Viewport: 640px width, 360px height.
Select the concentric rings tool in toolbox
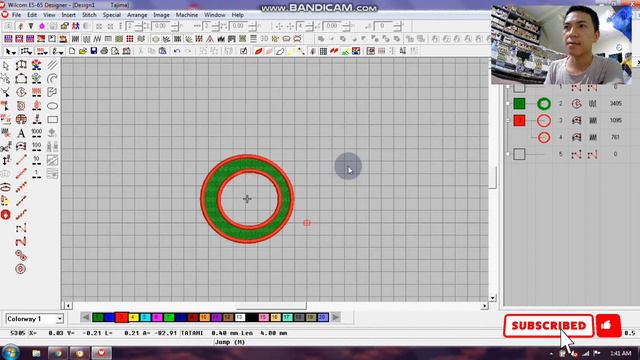point(20,269)
